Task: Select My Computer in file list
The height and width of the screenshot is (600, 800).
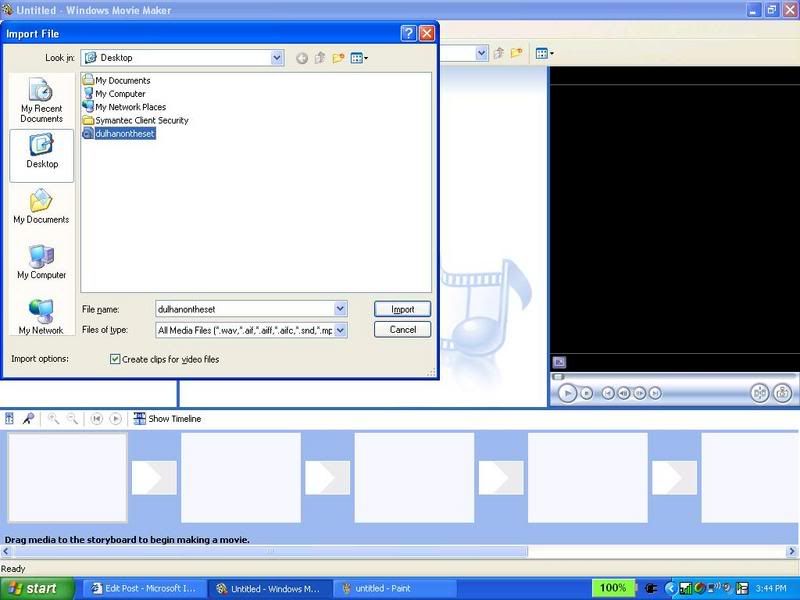Action: click(114, 93)
